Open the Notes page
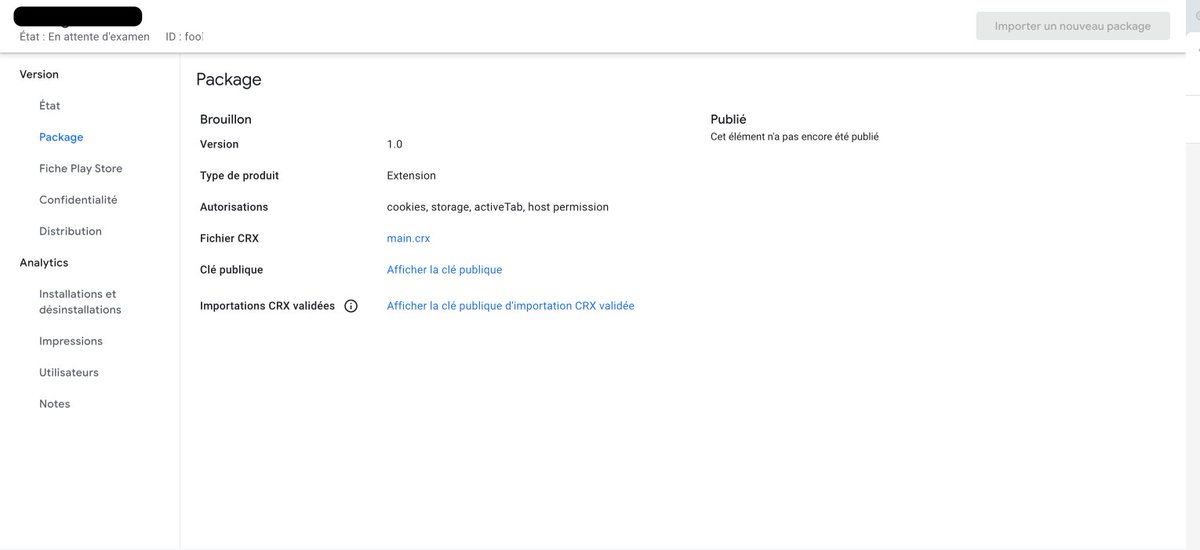The width and height of the screenshot is (1200, 550). pos(55,404)
